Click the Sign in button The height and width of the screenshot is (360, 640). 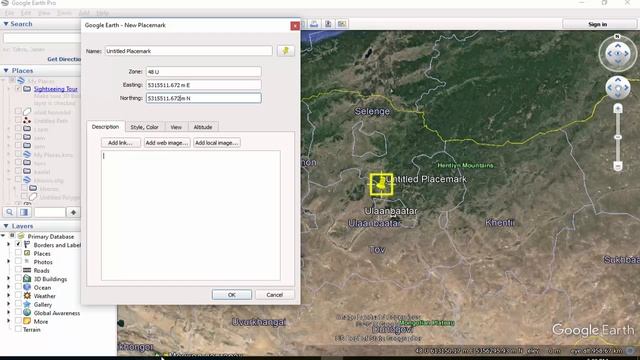[598, 24]
